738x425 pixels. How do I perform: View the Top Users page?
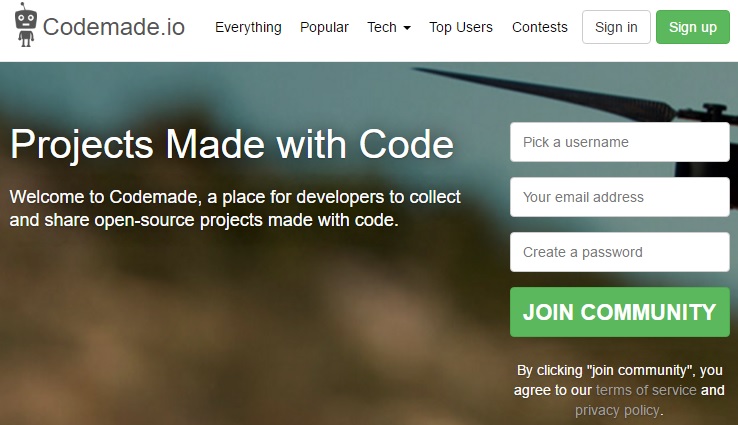pyautogui.click(x=461, y=27)
